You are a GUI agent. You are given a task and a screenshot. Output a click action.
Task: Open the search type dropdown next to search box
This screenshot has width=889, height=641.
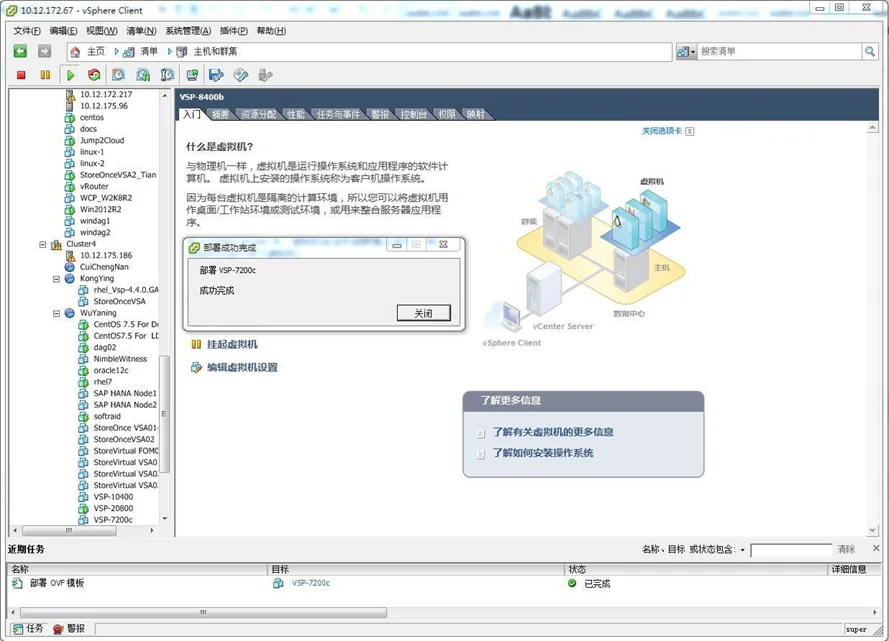click(686, 52)
